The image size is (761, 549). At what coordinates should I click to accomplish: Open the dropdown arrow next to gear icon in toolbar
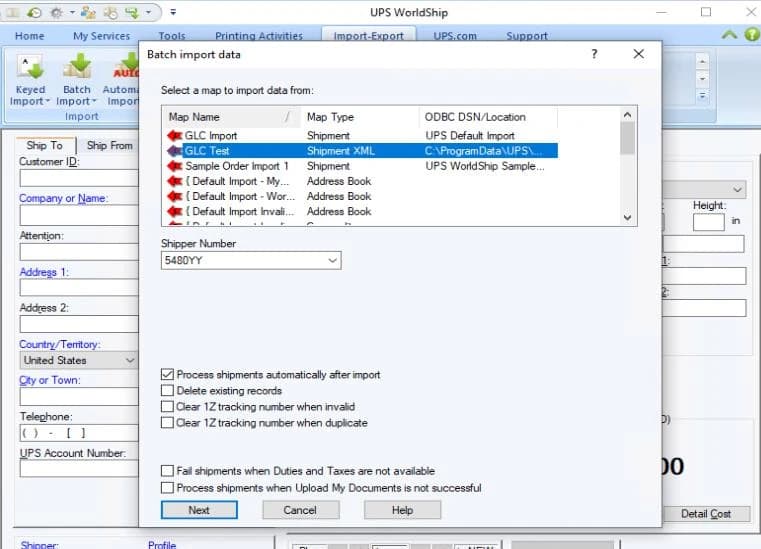(x=72, y=12)
